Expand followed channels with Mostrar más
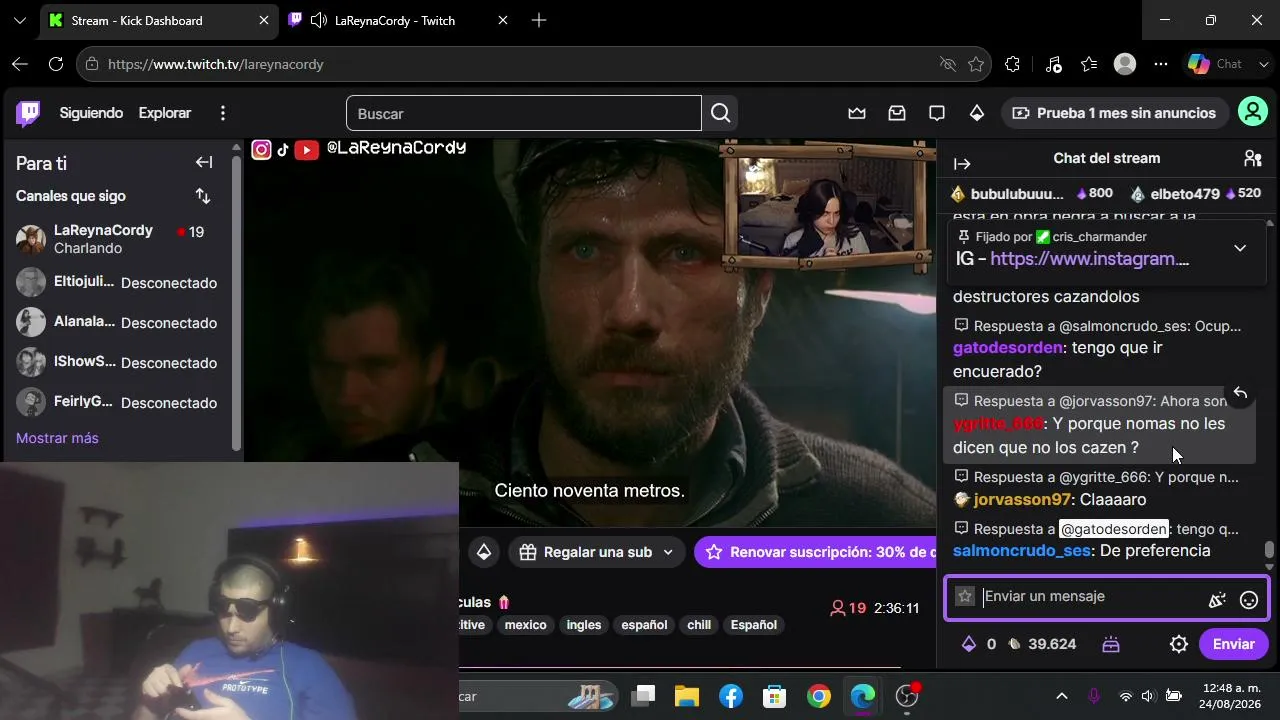 tap(57, 438)
